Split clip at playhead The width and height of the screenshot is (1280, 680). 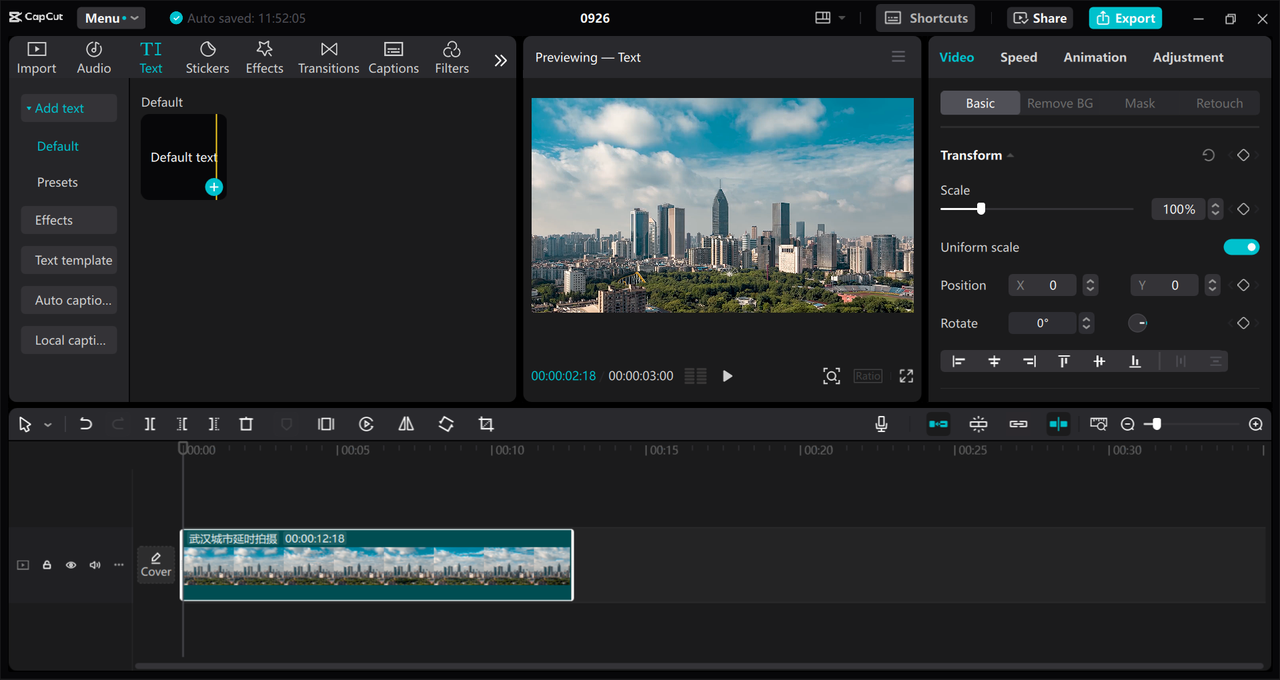[150, 424]
